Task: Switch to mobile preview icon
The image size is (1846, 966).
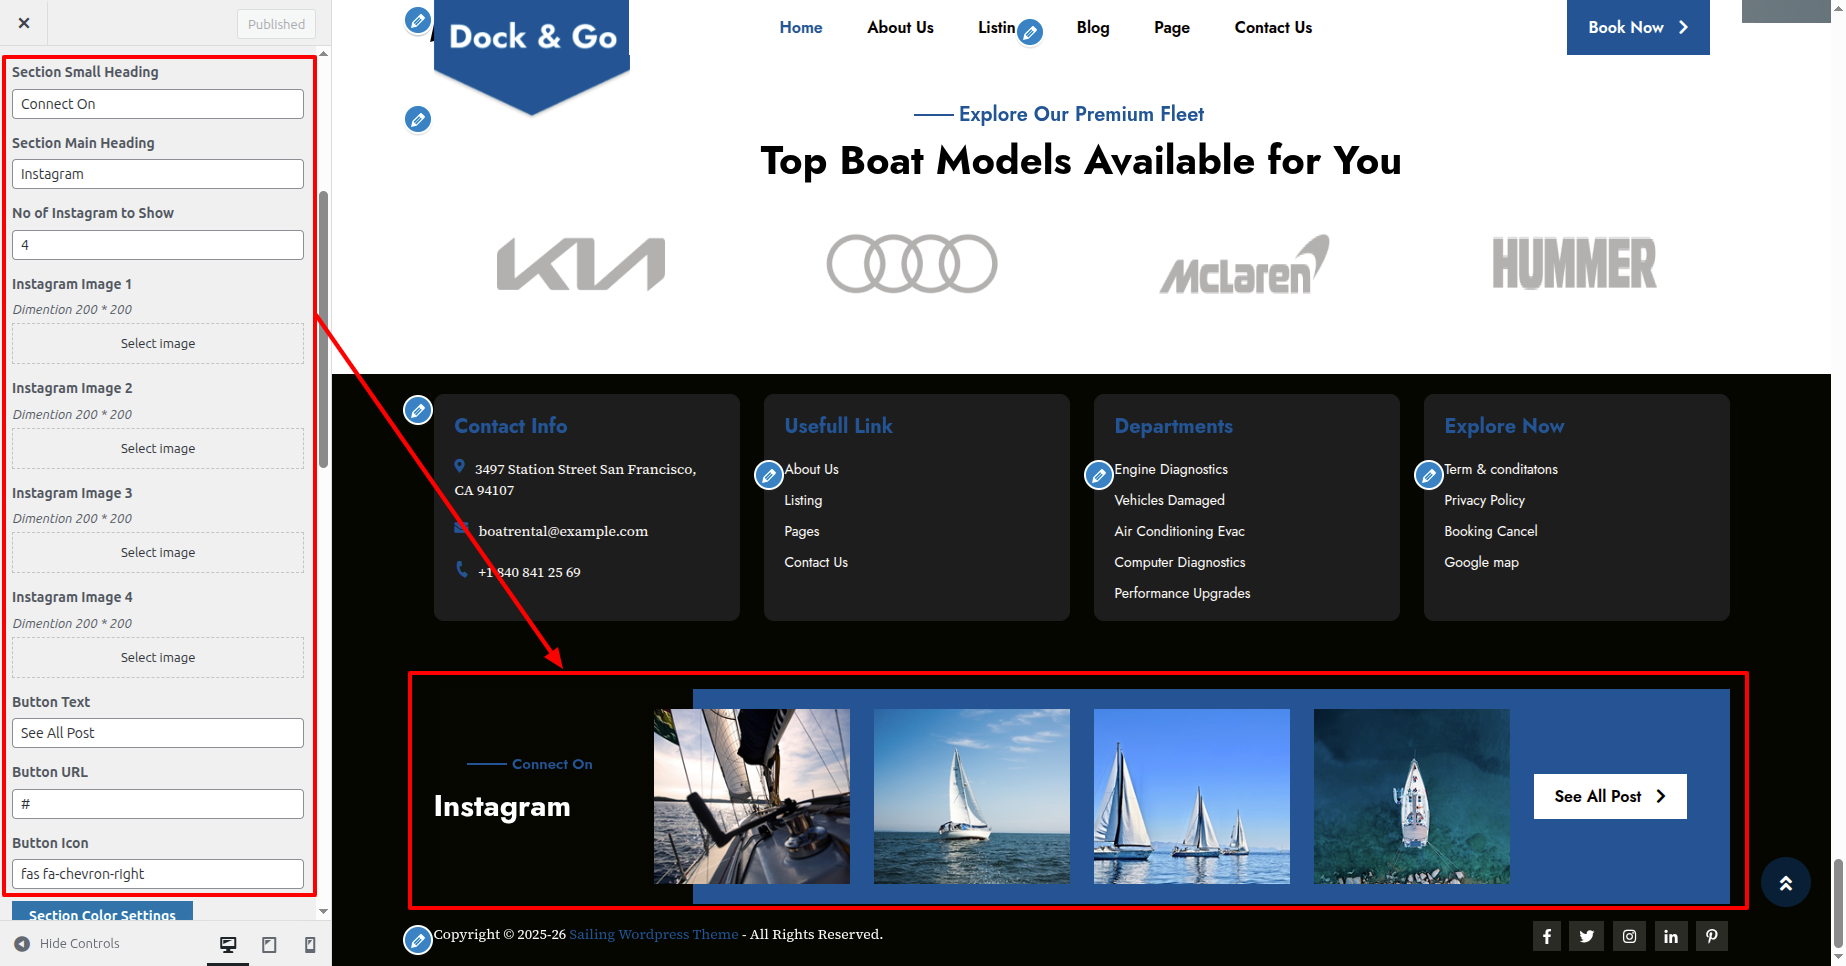Action: point(310,944)
